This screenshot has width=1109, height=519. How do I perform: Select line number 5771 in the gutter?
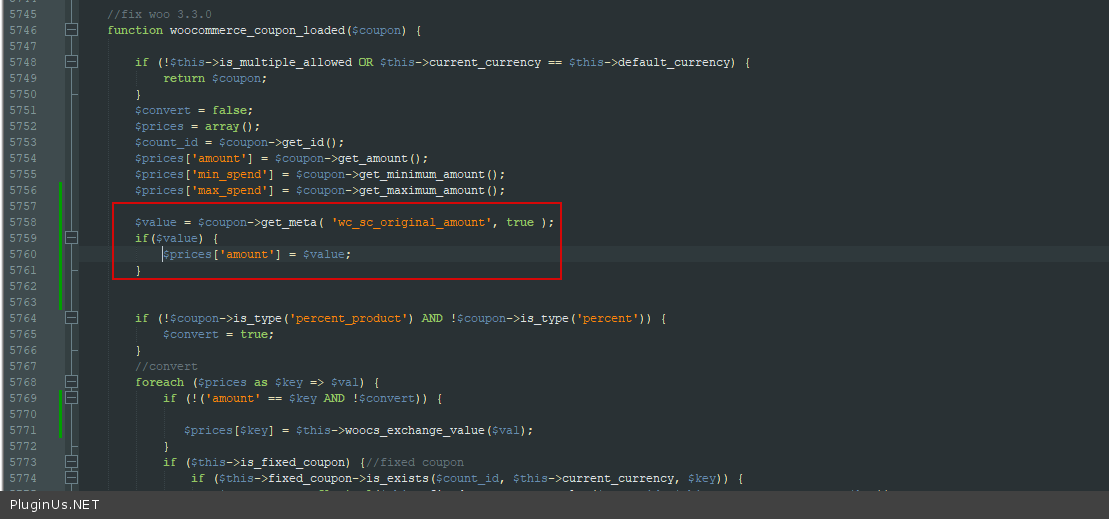(22, 430)
